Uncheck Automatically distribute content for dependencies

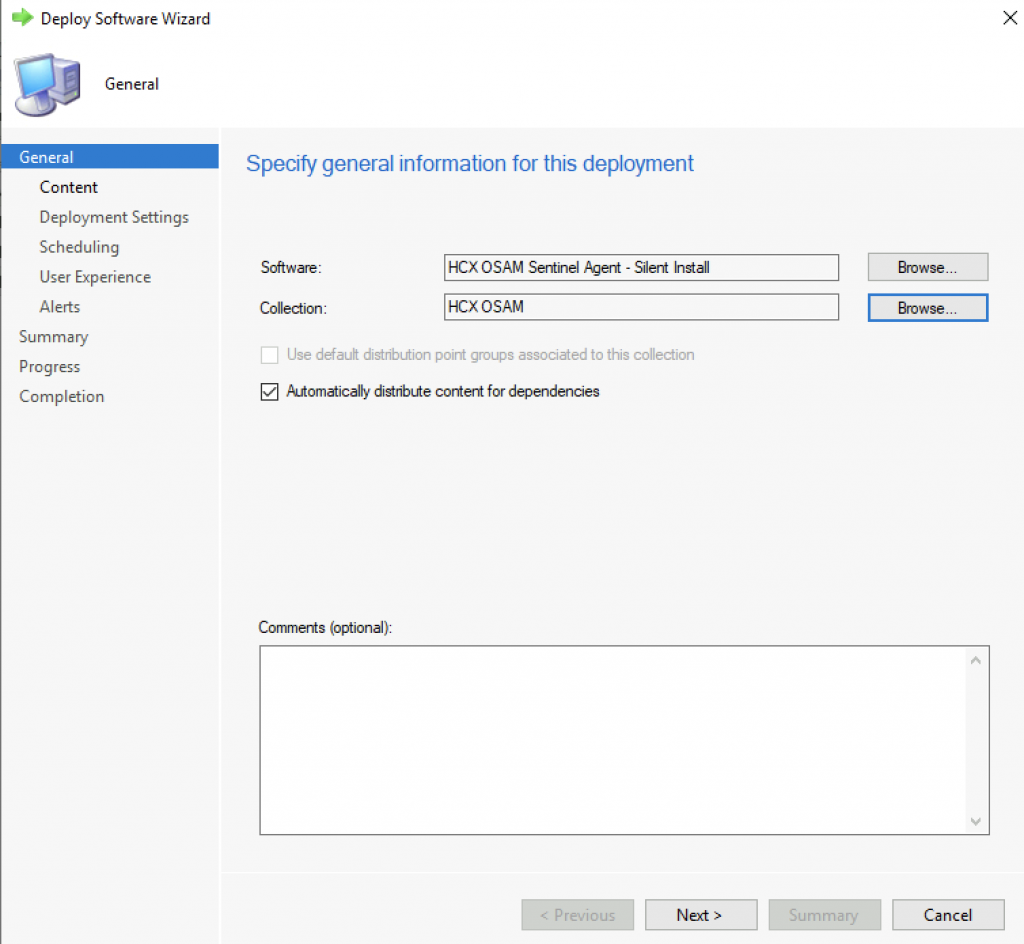(270, 391)
